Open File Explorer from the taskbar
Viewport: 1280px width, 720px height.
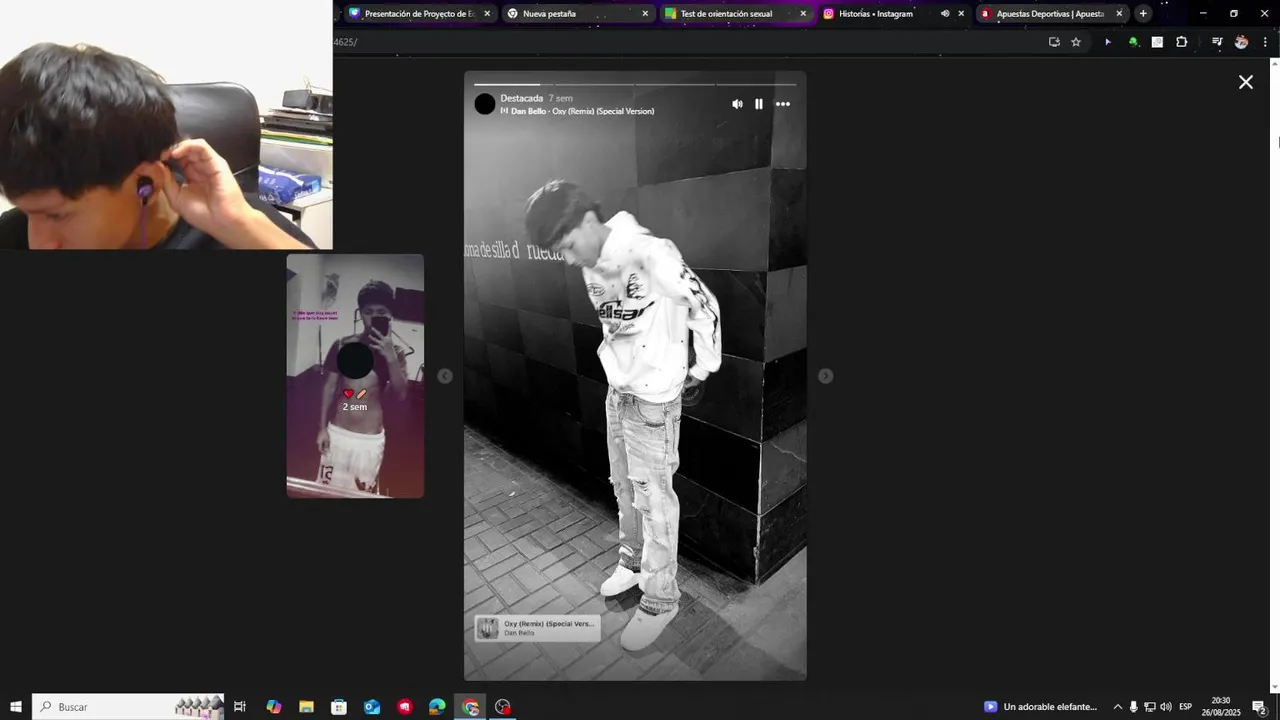pyautogui.click(x=307, y=707)
